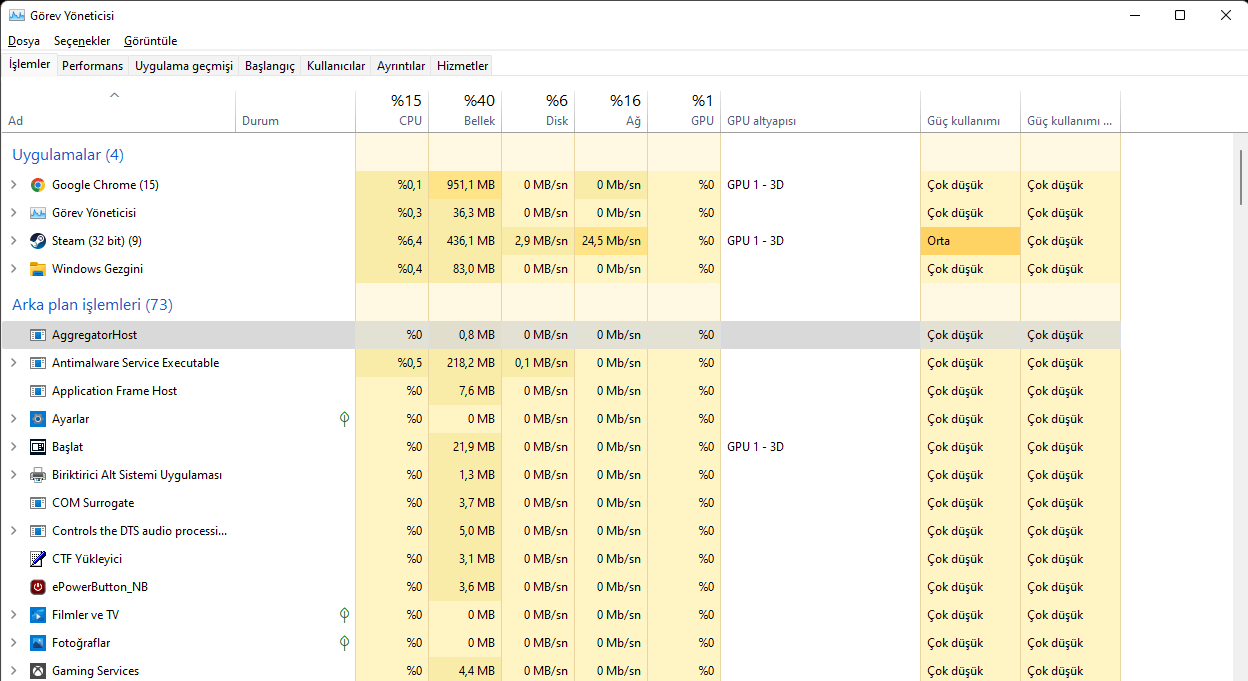Sort by the Ad column header

[x=118, y=112]
